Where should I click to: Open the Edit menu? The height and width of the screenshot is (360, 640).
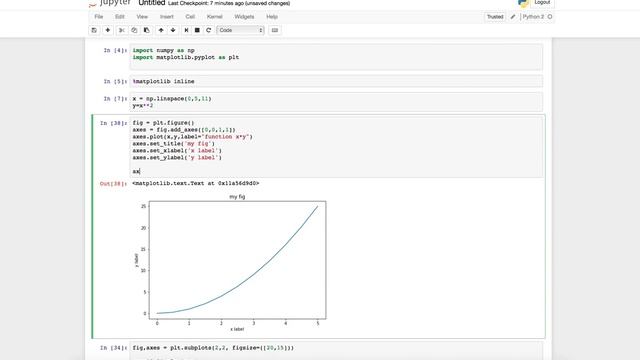click(x=120, y=17)
